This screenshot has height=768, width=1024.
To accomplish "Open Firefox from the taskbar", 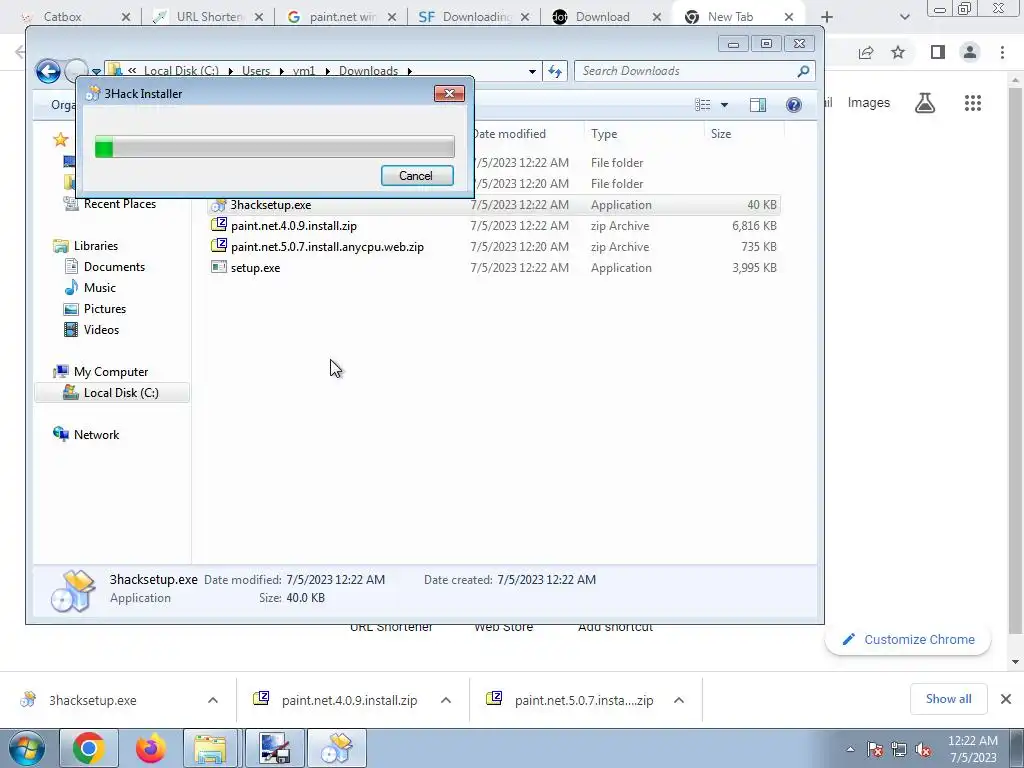I will 150,748.
